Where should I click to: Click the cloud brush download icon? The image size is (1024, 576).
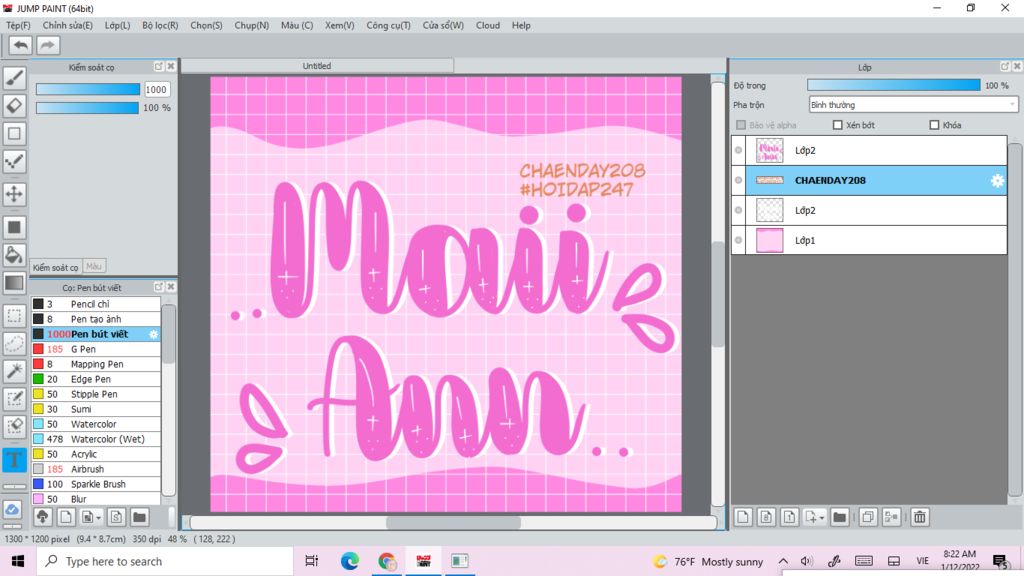[42, 517]
